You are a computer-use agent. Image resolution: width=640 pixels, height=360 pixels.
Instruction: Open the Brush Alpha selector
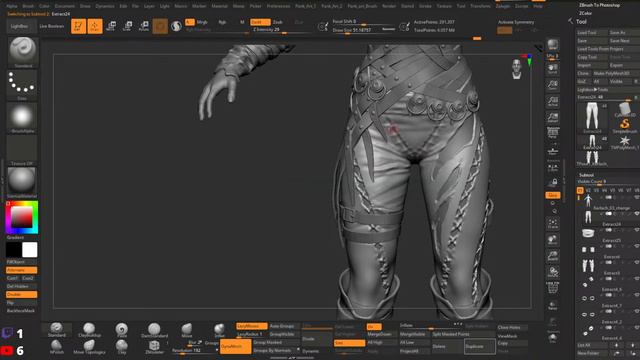coord(22,118)
